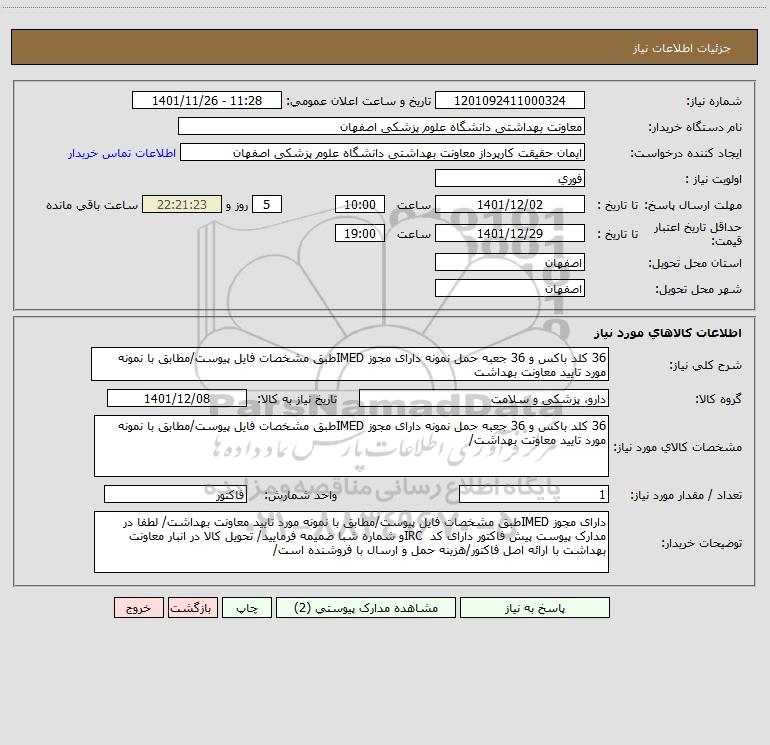Image resolution: width=770 pixels, height=745 pixels.
Task: Click the countdown timer 22:21:23
Action: [182, 204]
